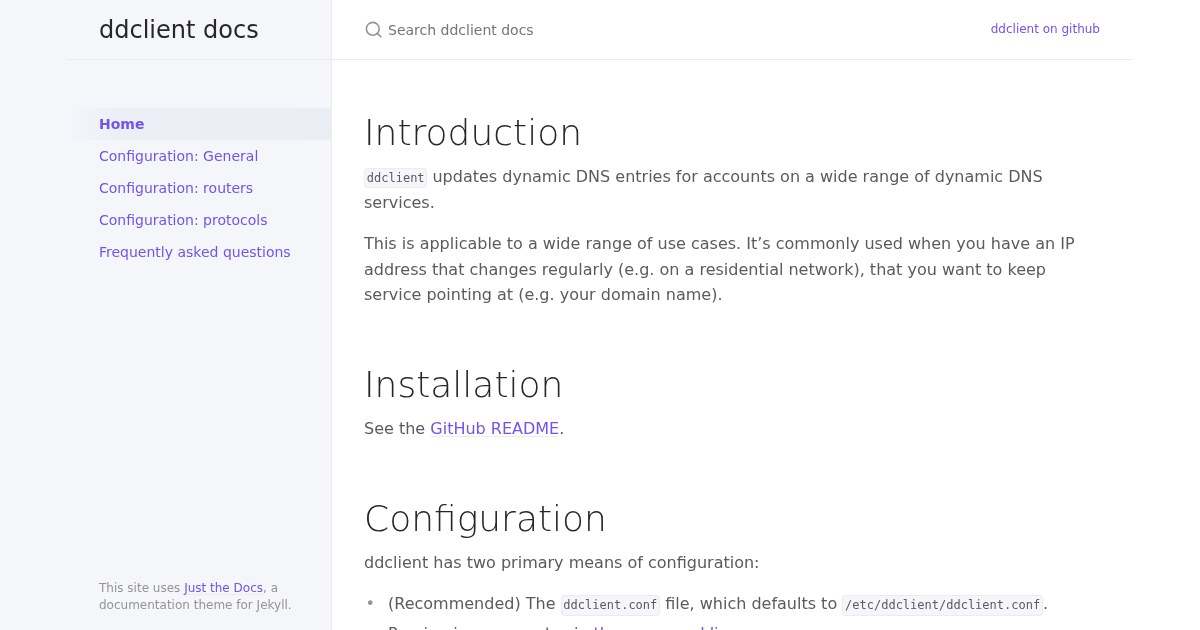Follow the GitHub README link
Screen dimensions: 1200x630
click(494, 428)
